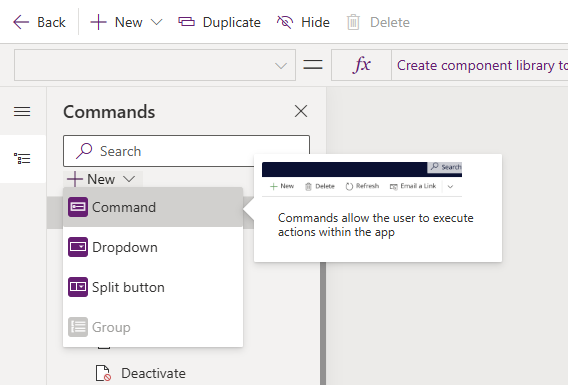The height and width of the screenshot is (385, 568).
Task: Click the tooltip text about Commands
Action: coord(376,225)
